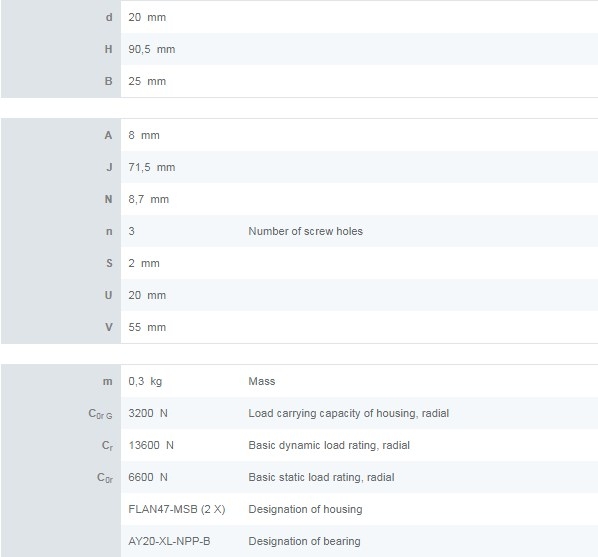Click the U value 20 mm

coord(147,295)
